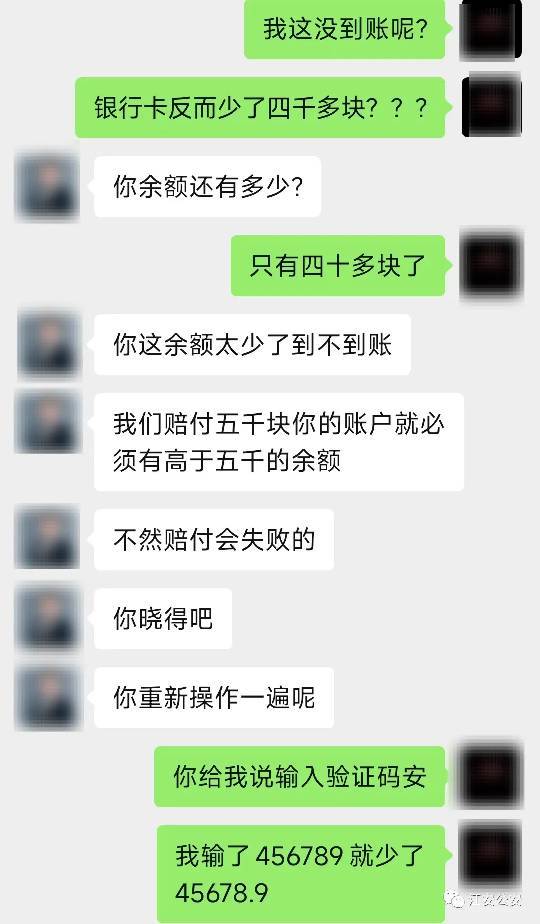Select the '我这没到账呢?' green message bubble
The image size is (540, 924).
(x=345, y=29)
